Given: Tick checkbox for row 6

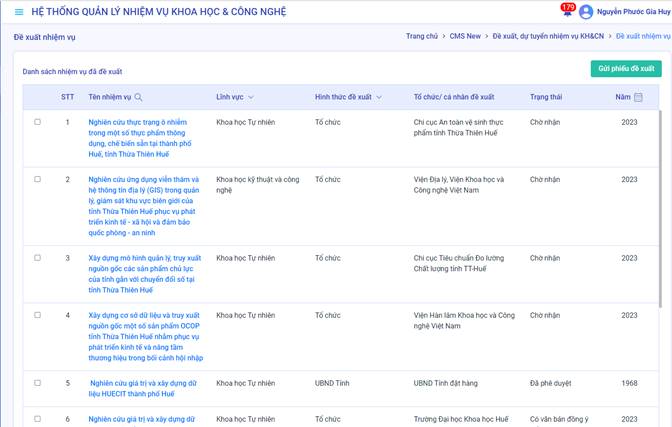Looking at the screenshot, I should click(37, 419).
